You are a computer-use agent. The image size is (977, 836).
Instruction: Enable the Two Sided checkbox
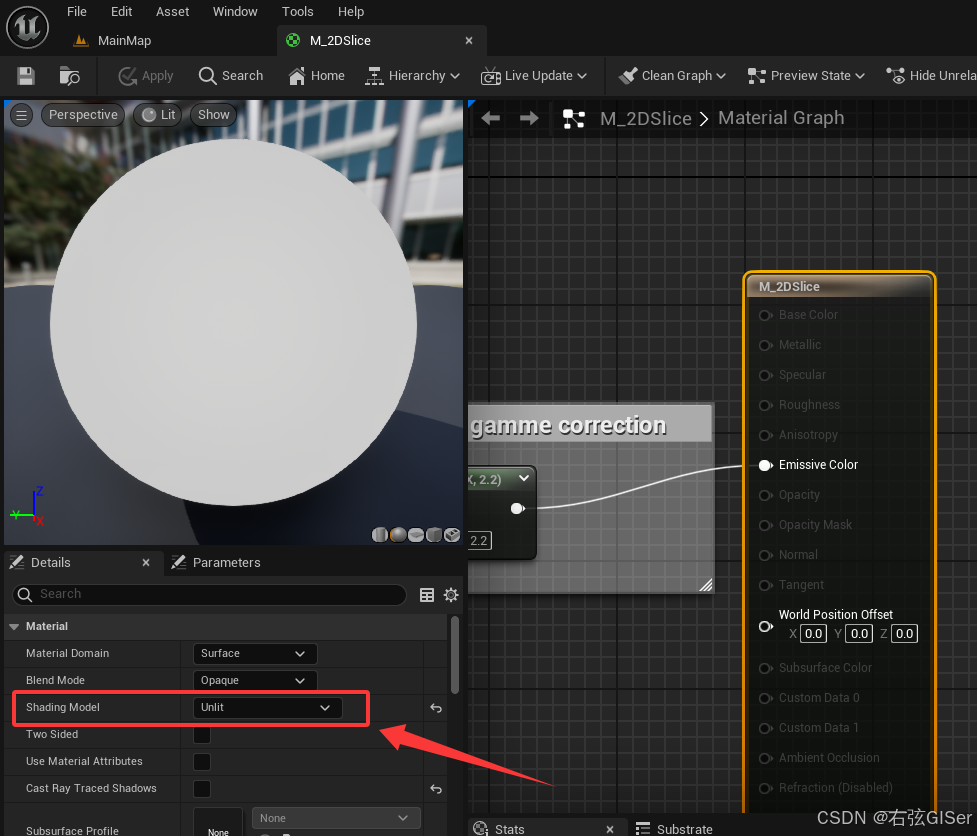point(202,734)
